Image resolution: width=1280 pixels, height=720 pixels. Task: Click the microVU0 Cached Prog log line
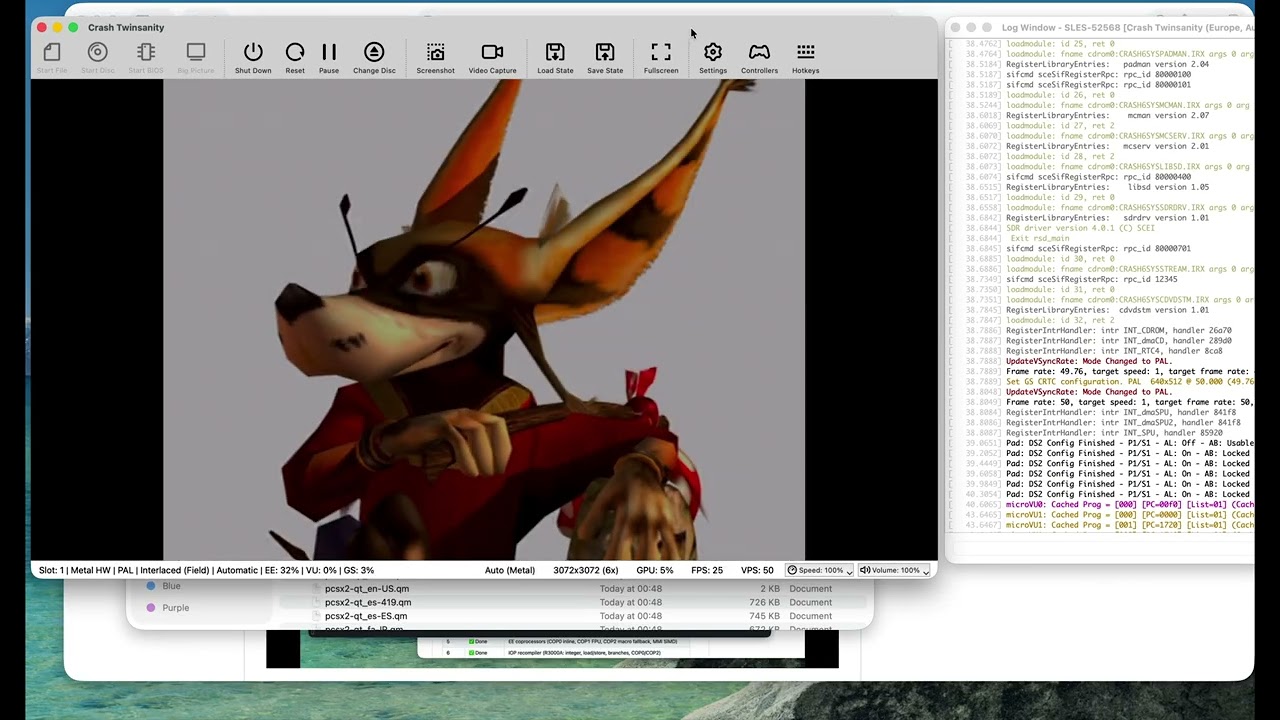click(x=1129, y=505)
